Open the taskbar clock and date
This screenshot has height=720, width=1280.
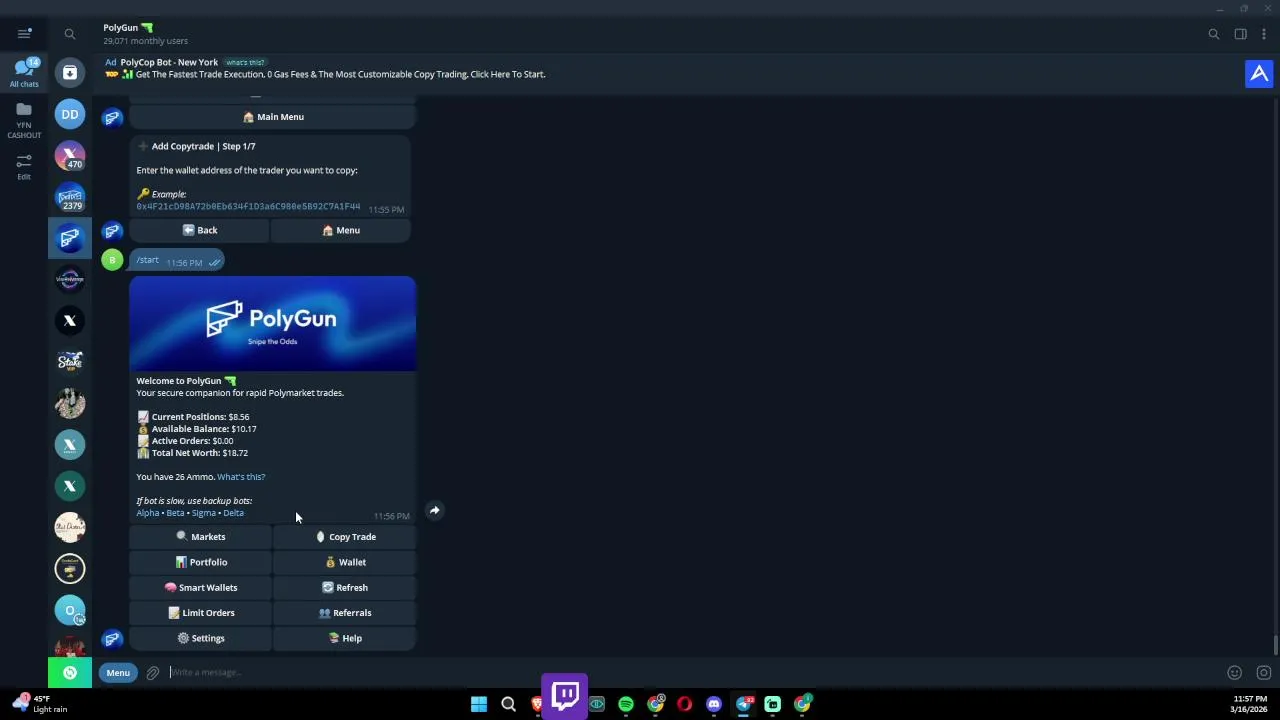tap(1249, 704)
